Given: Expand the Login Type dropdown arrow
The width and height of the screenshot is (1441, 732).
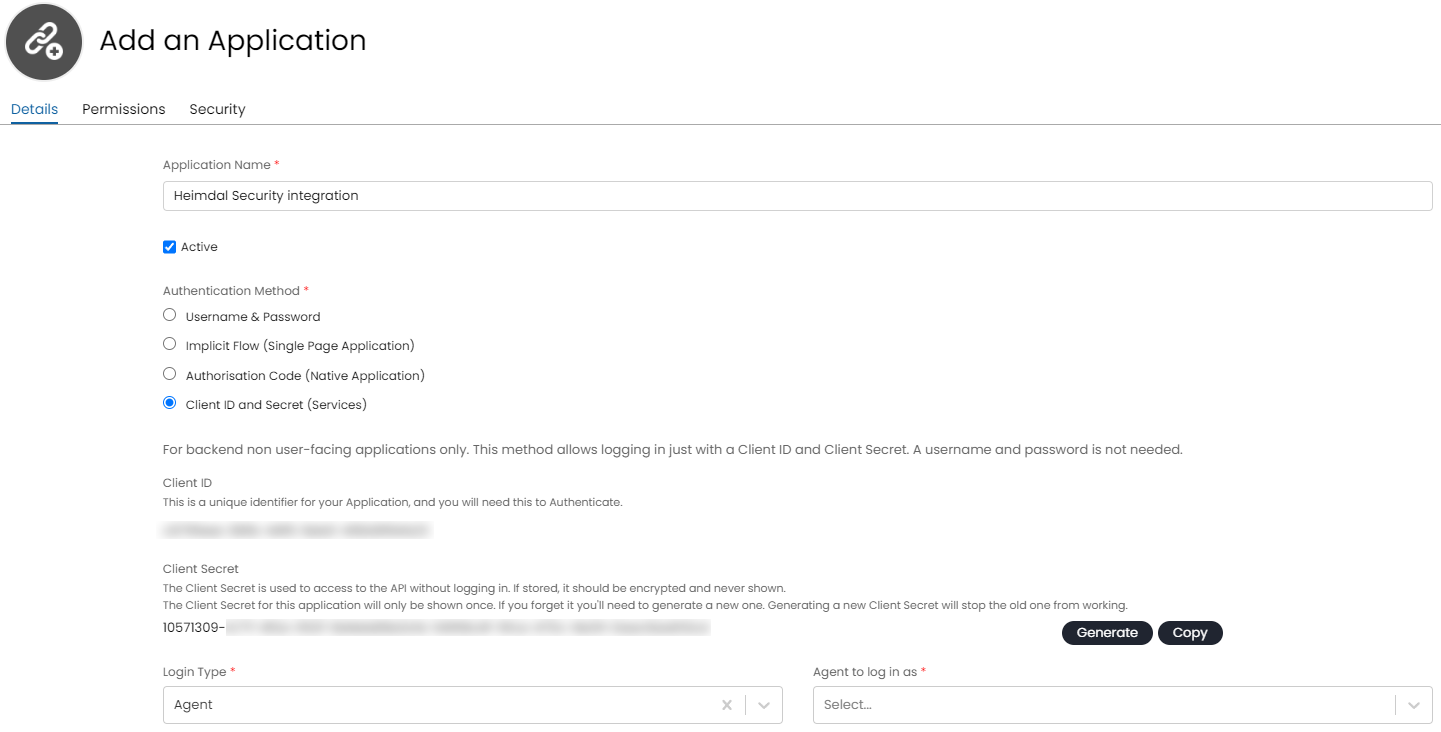Looking at the screenshot, I should point(764,705).
